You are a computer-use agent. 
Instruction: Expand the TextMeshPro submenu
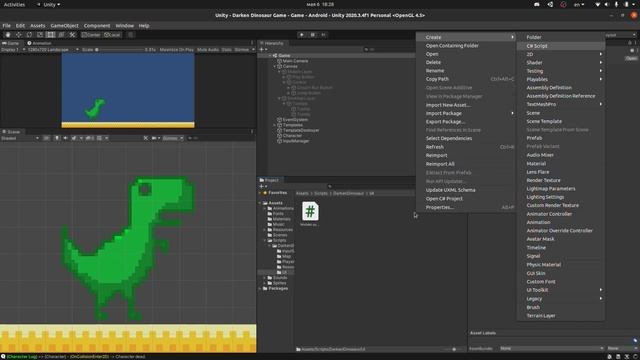pyautogui.click(x=560, y=104)
